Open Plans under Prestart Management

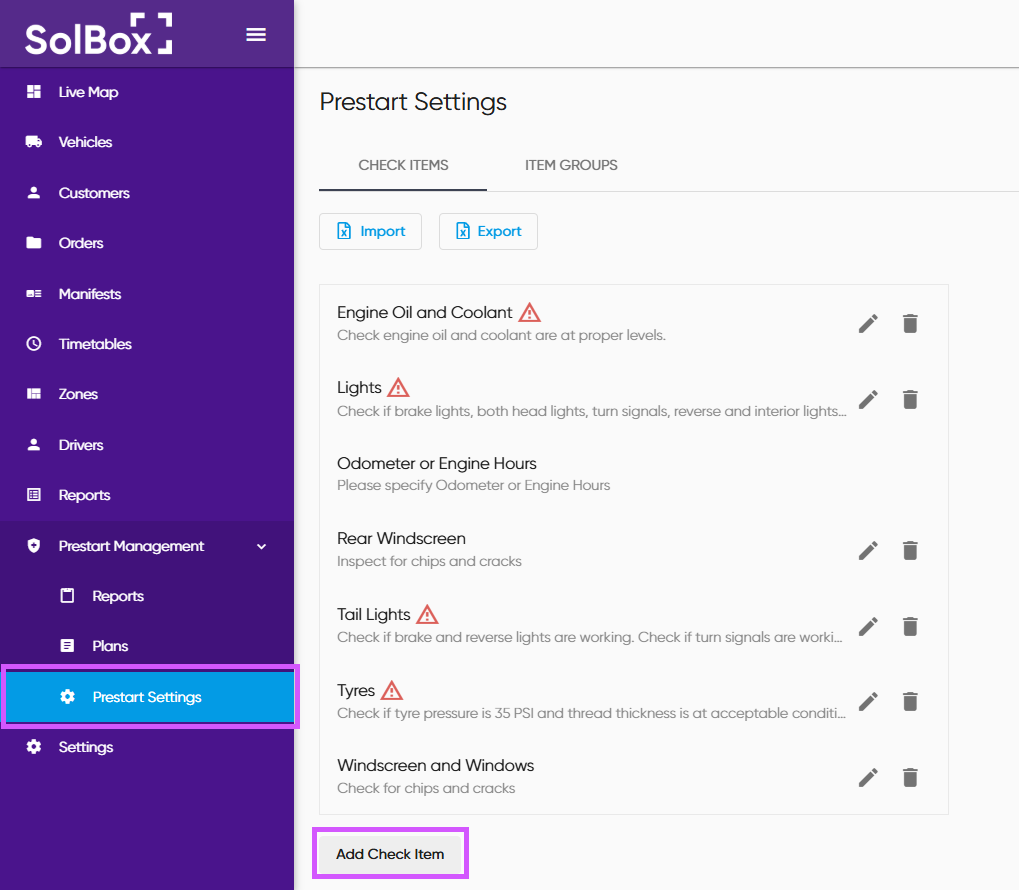[x=110, y=646]
